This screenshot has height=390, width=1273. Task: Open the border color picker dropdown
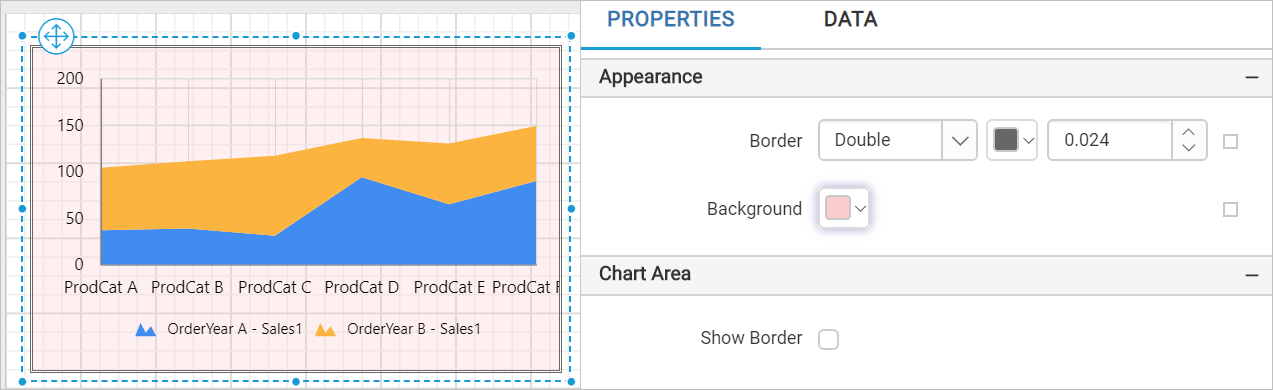[1012, 141]
